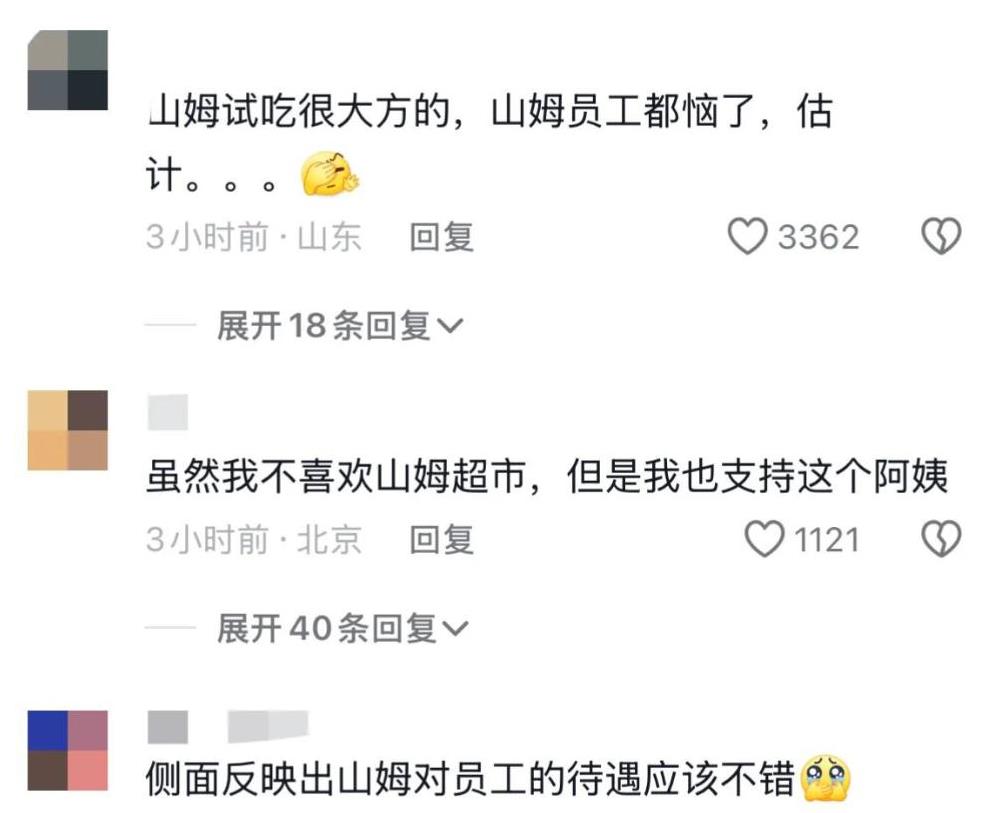
Task: Open the first commenter's gray avatar
Action: click(x=68, y=70)
